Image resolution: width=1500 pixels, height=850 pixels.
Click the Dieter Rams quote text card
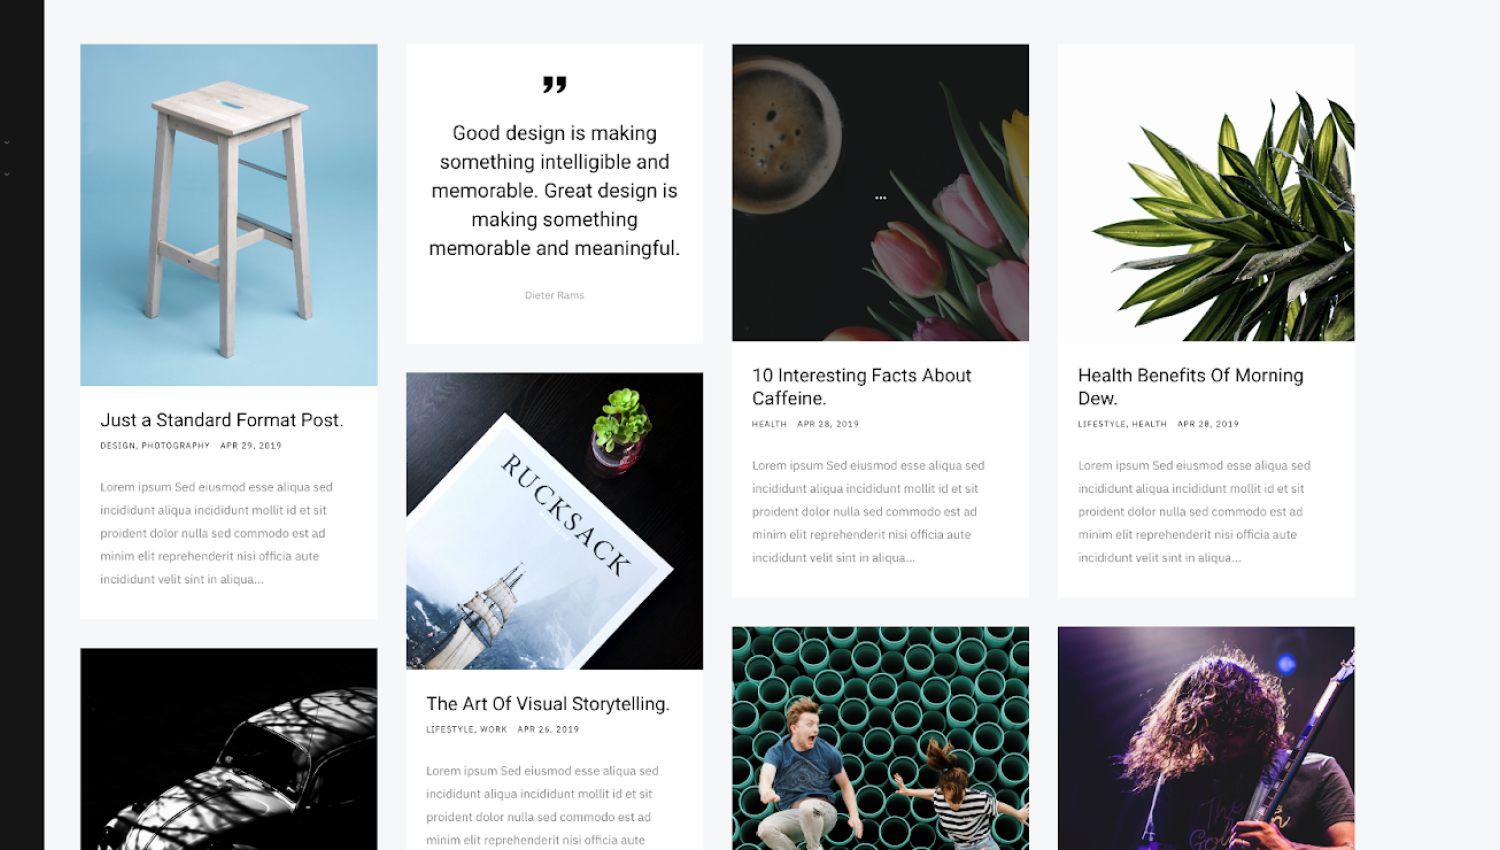click(555, 193)
